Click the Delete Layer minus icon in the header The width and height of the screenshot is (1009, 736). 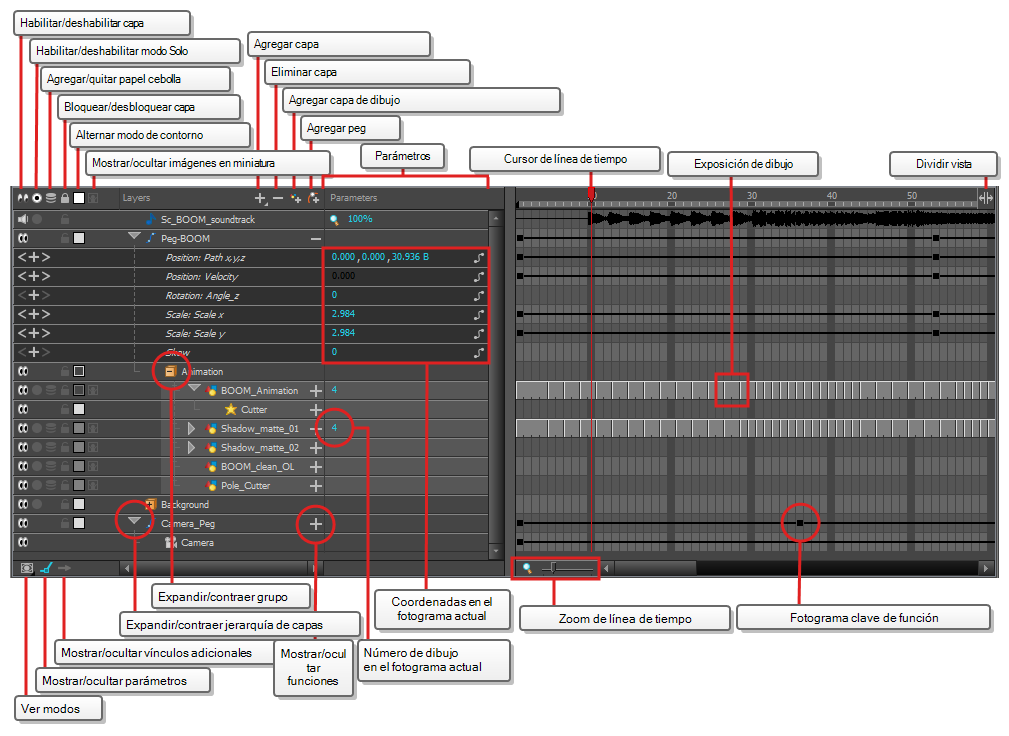(277, 198)
